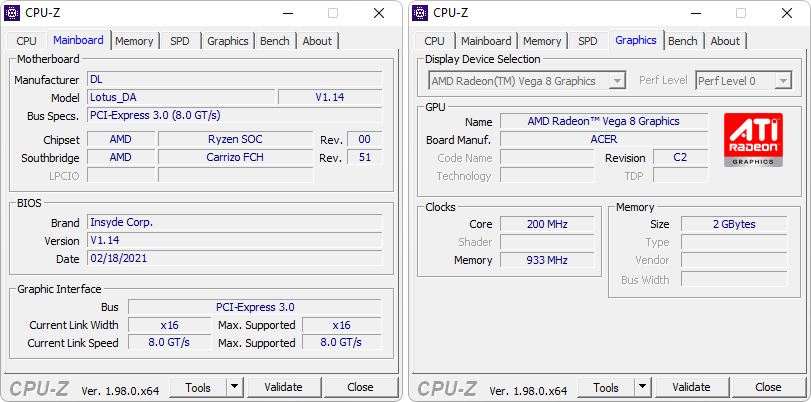Open Graphics tab in left window
The width and height of the screenshot is (811, 402).
coord(228,41)
